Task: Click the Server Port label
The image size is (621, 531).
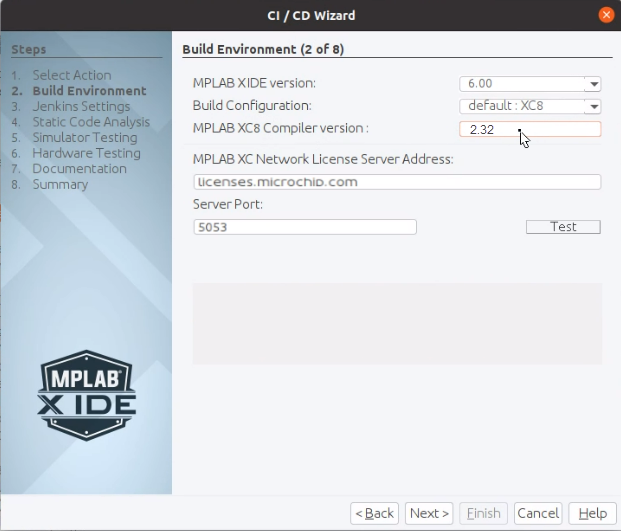Action: [x=228, y=204]
